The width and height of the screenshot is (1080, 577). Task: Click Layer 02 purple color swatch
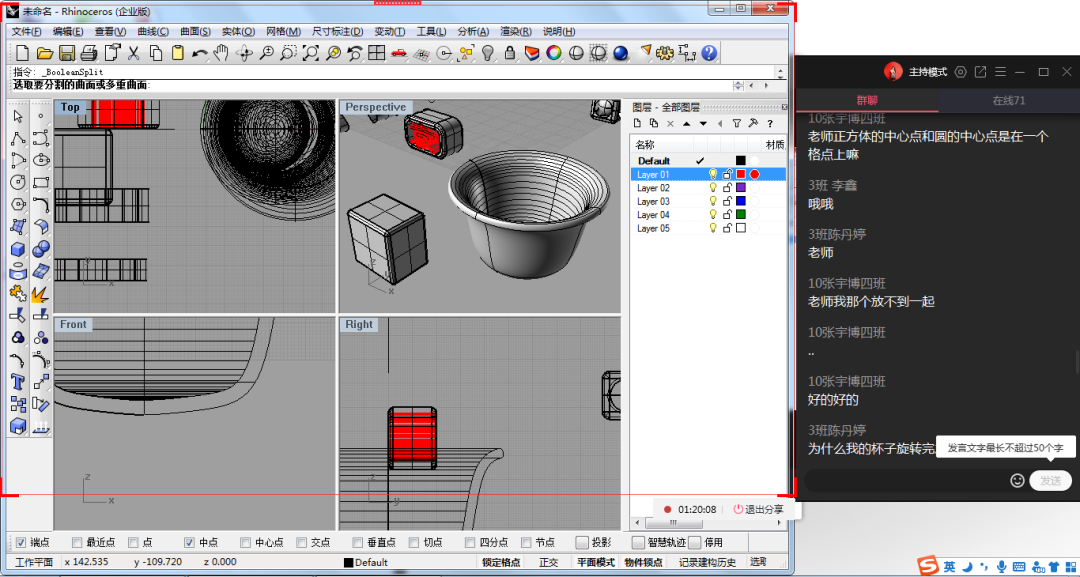(741, 188)
